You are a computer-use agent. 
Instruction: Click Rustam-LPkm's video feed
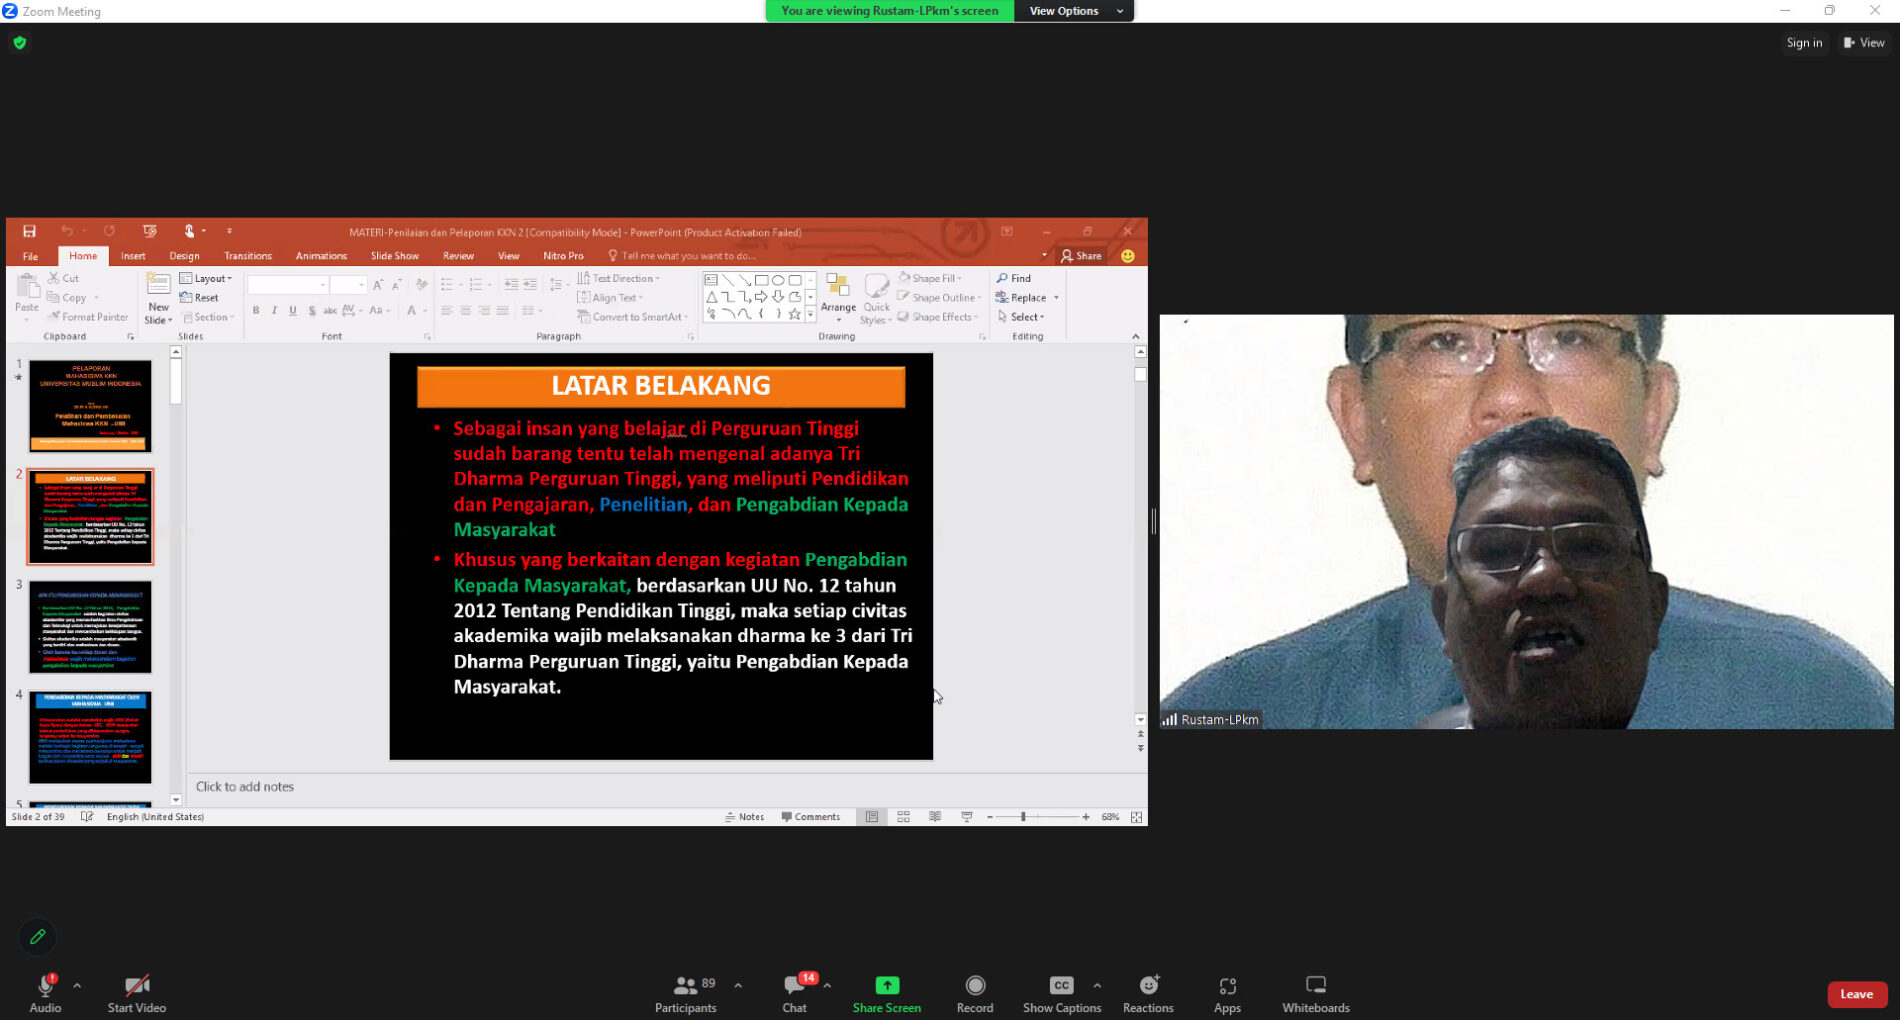[x=1526, y=521]
